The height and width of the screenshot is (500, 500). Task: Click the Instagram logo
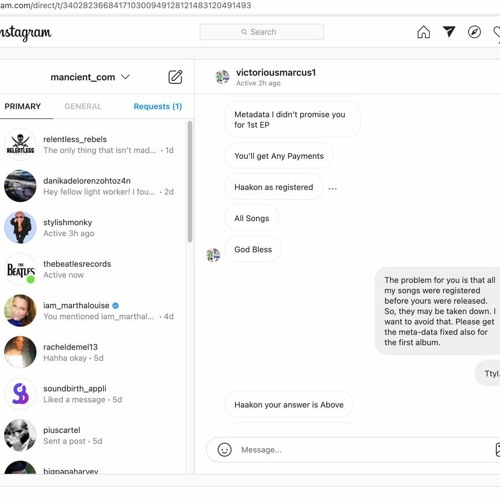(x=25, y=33)
